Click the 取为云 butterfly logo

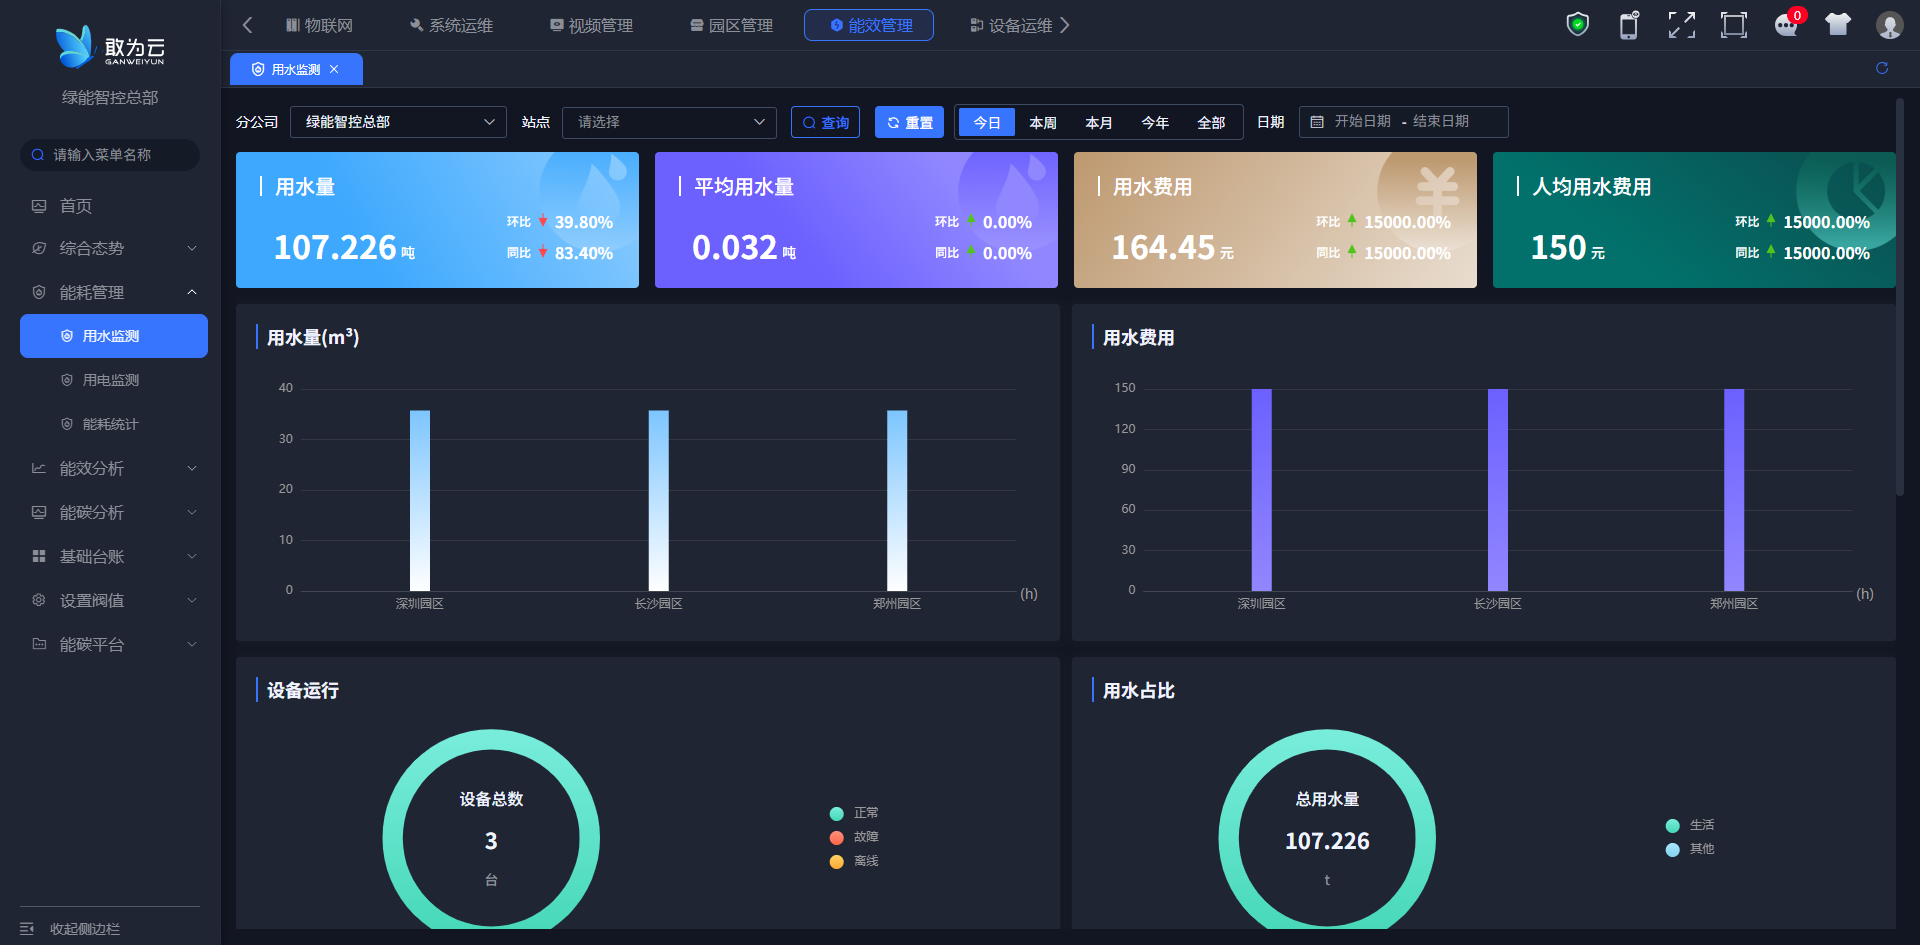click(x=110, y=47)
